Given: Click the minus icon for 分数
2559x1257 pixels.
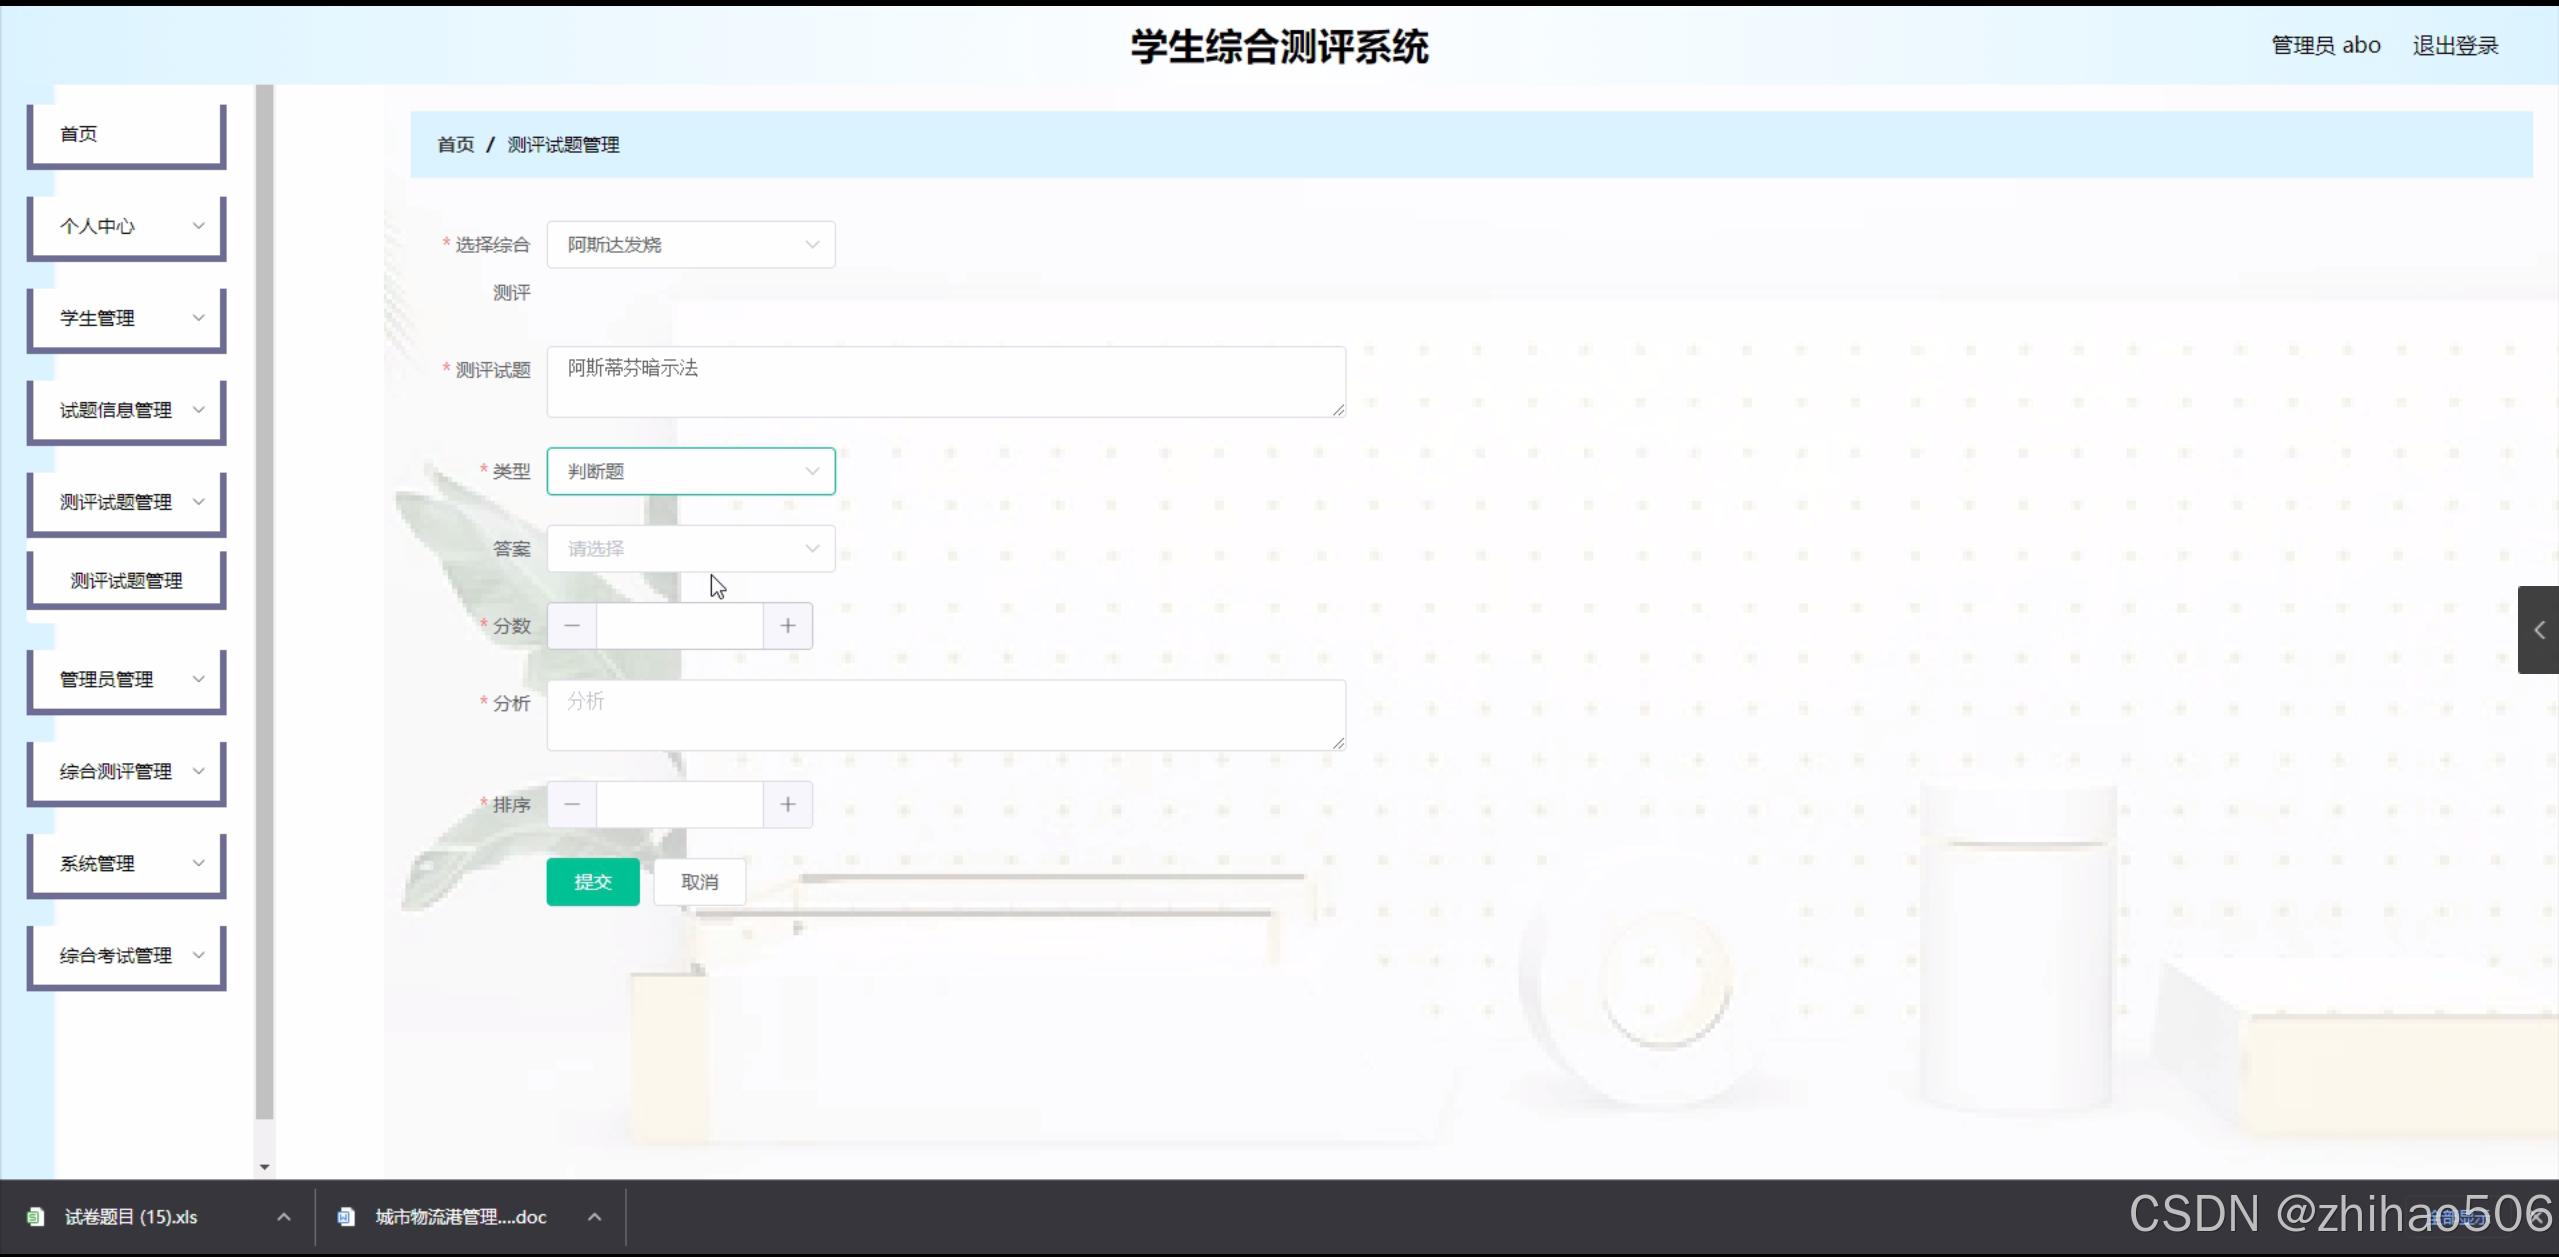Looking at the screenshot, I should click(x=572, y=626).
